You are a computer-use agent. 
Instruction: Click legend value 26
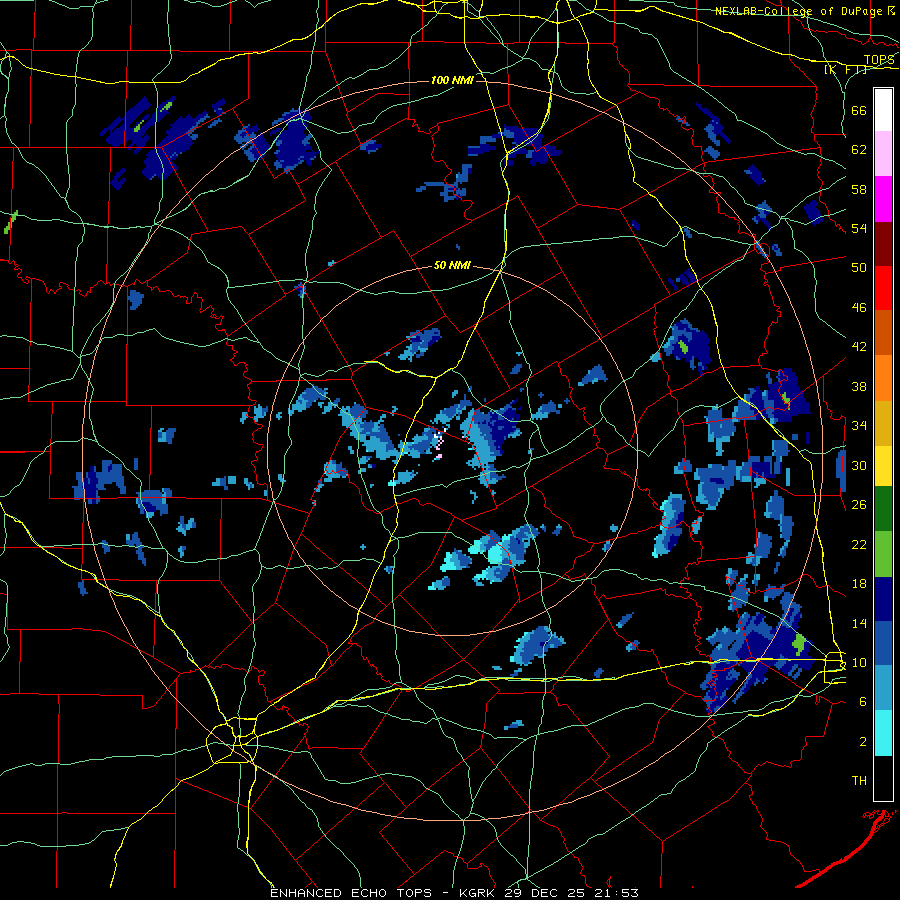point(859,505)
